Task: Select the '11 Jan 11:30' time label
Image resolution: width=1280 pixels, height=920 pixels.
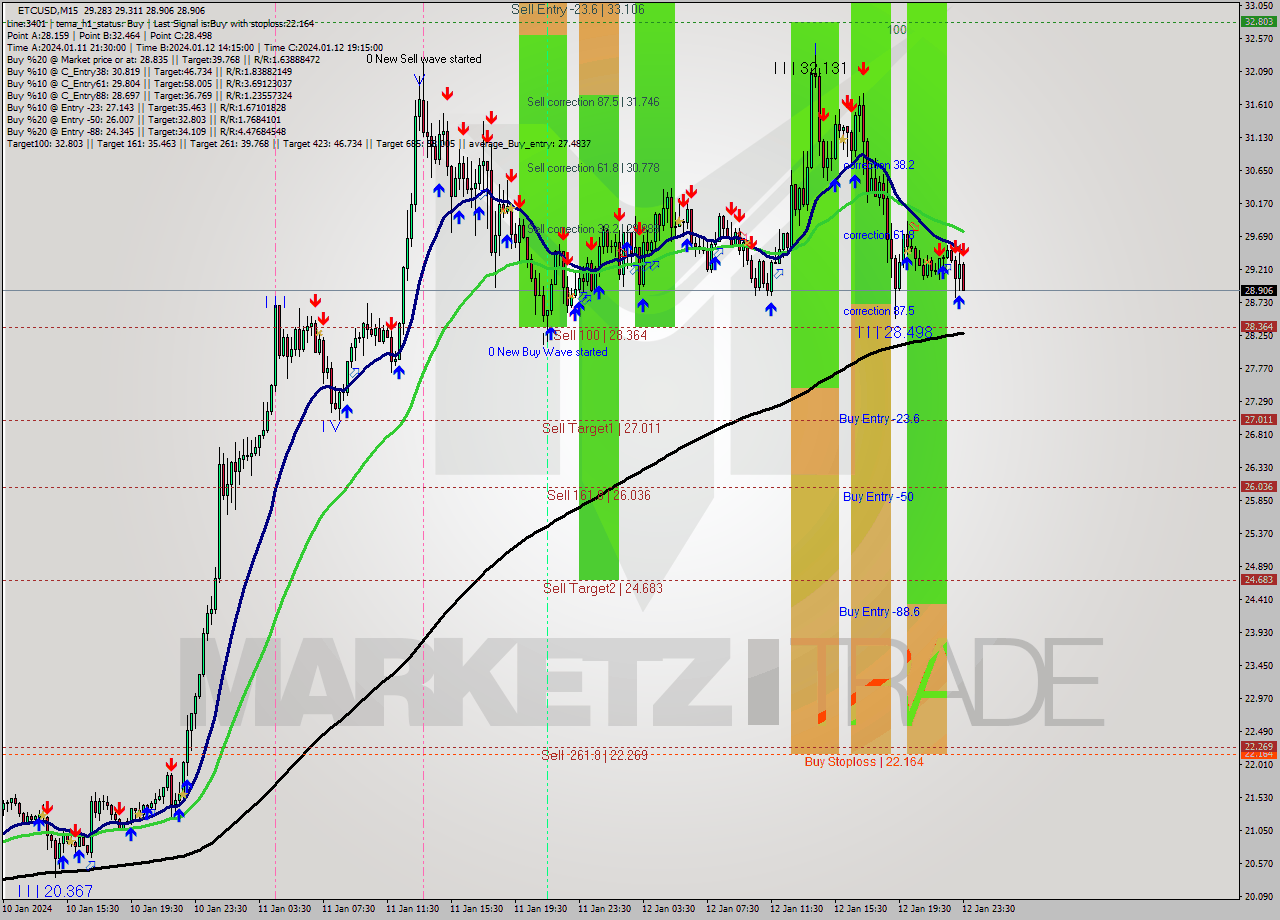Action: tap(412, 909)
